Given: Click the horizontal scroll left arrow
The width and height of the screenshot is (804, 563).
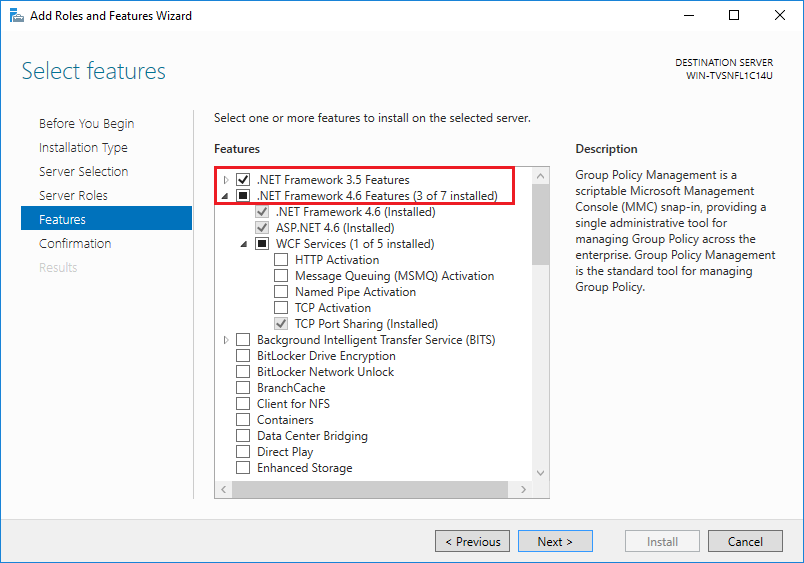Looking at the screenshot, I should click(224, 490).
